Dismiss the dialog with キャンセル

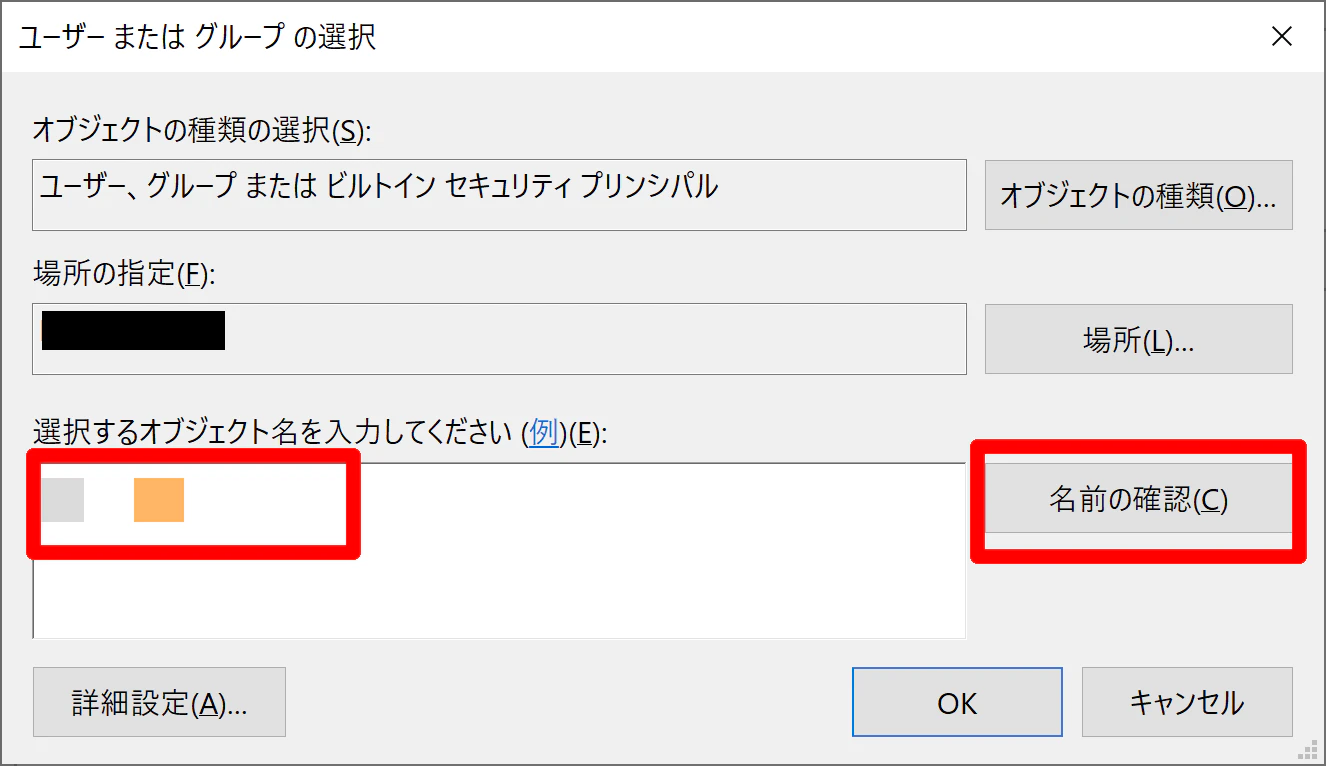tap(1187, 701)
